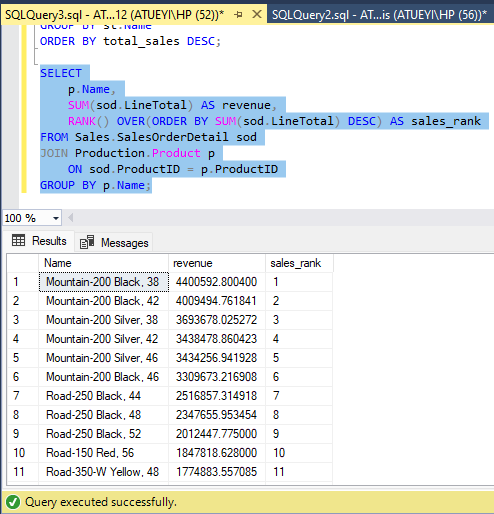
Task: Open the Messages tab
Action: click(114, 242)
